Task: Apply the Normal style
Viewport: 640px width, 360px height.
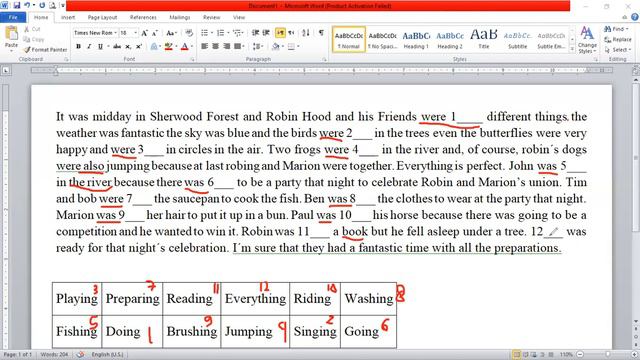Action: tap(349, 40)
